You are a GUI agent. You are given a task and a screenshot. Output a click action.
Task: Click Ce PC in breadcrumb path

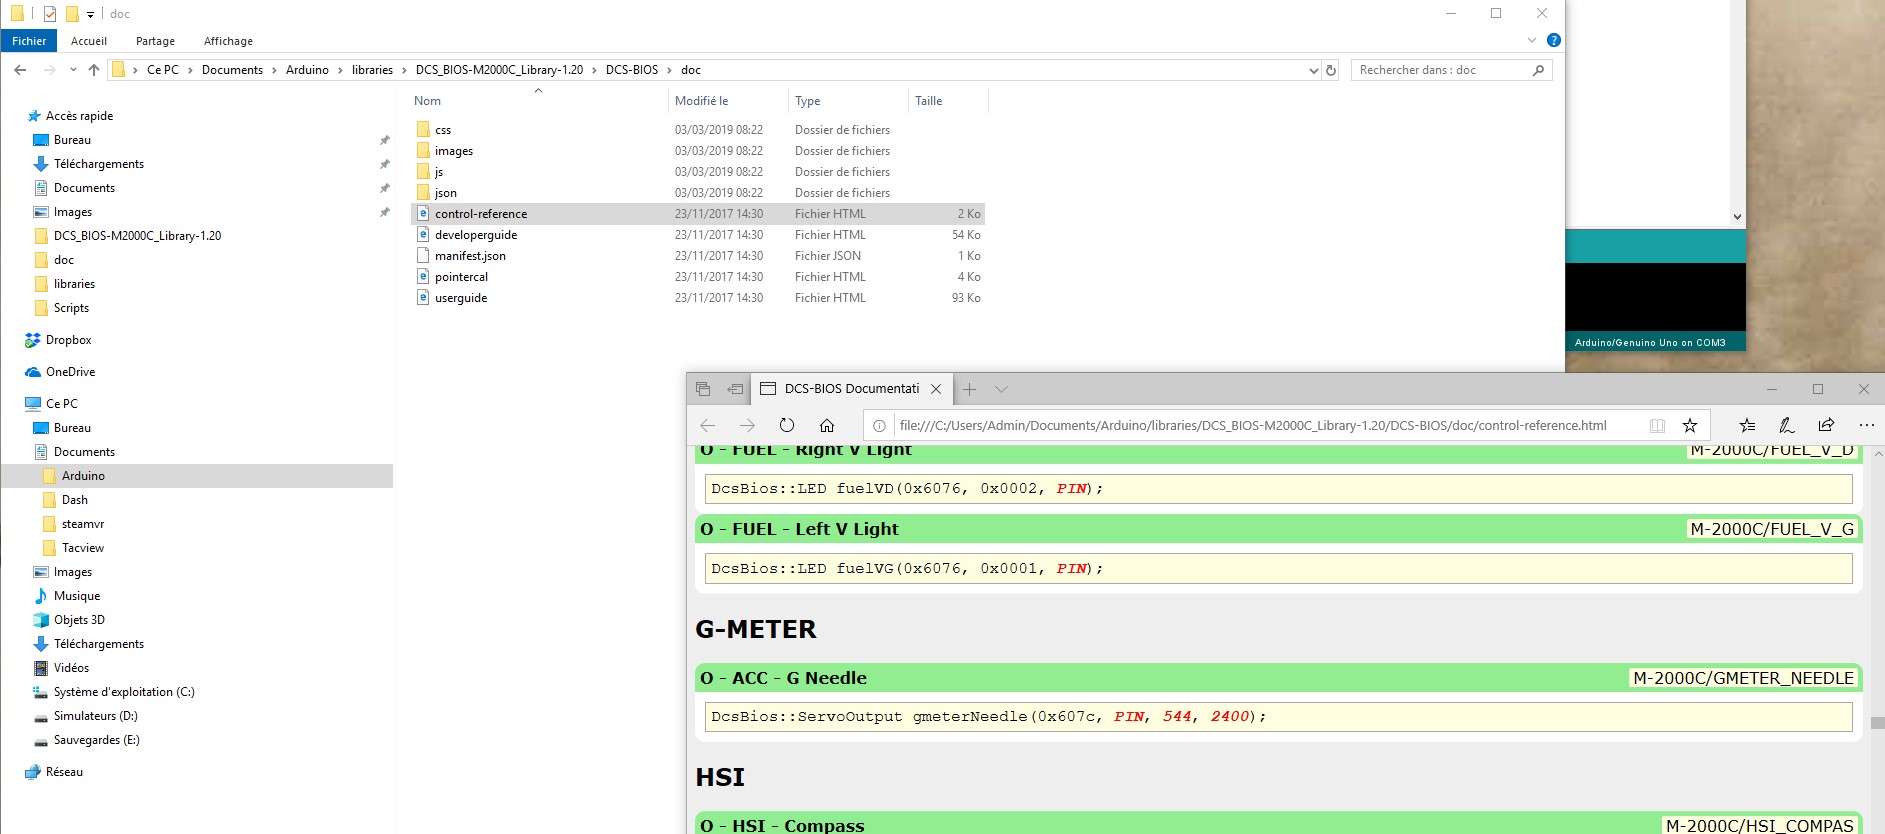pos(163,70)
